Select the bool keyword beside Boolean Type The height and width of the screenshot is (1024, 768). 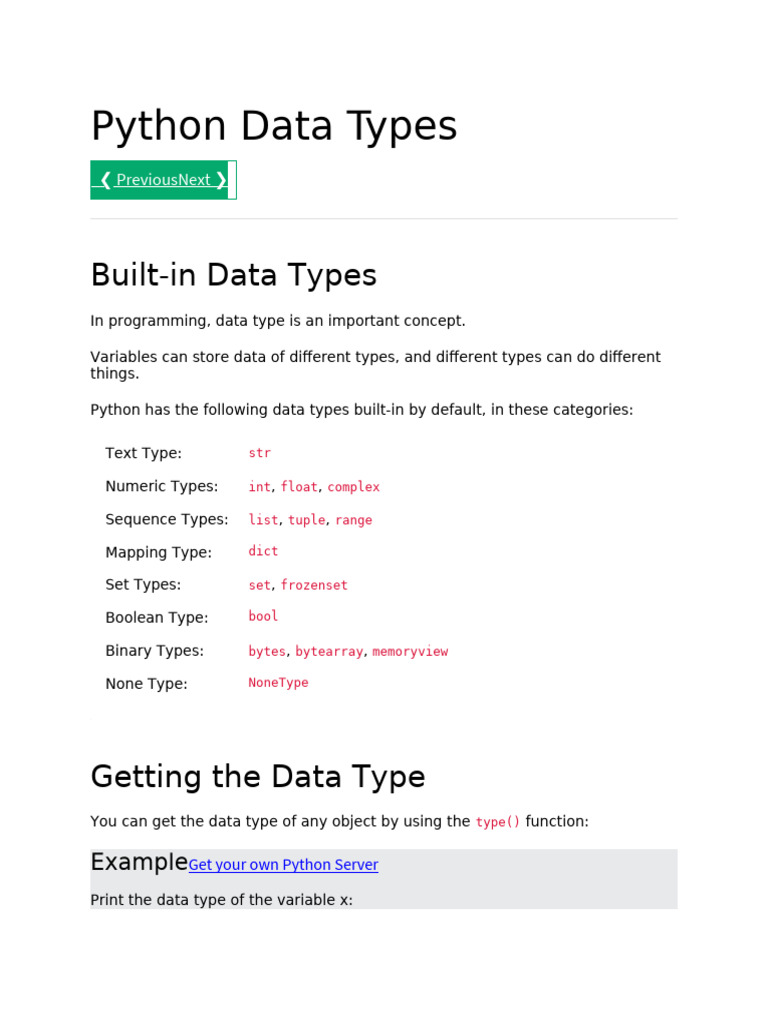pyautogui.click(x=263, y=616)
